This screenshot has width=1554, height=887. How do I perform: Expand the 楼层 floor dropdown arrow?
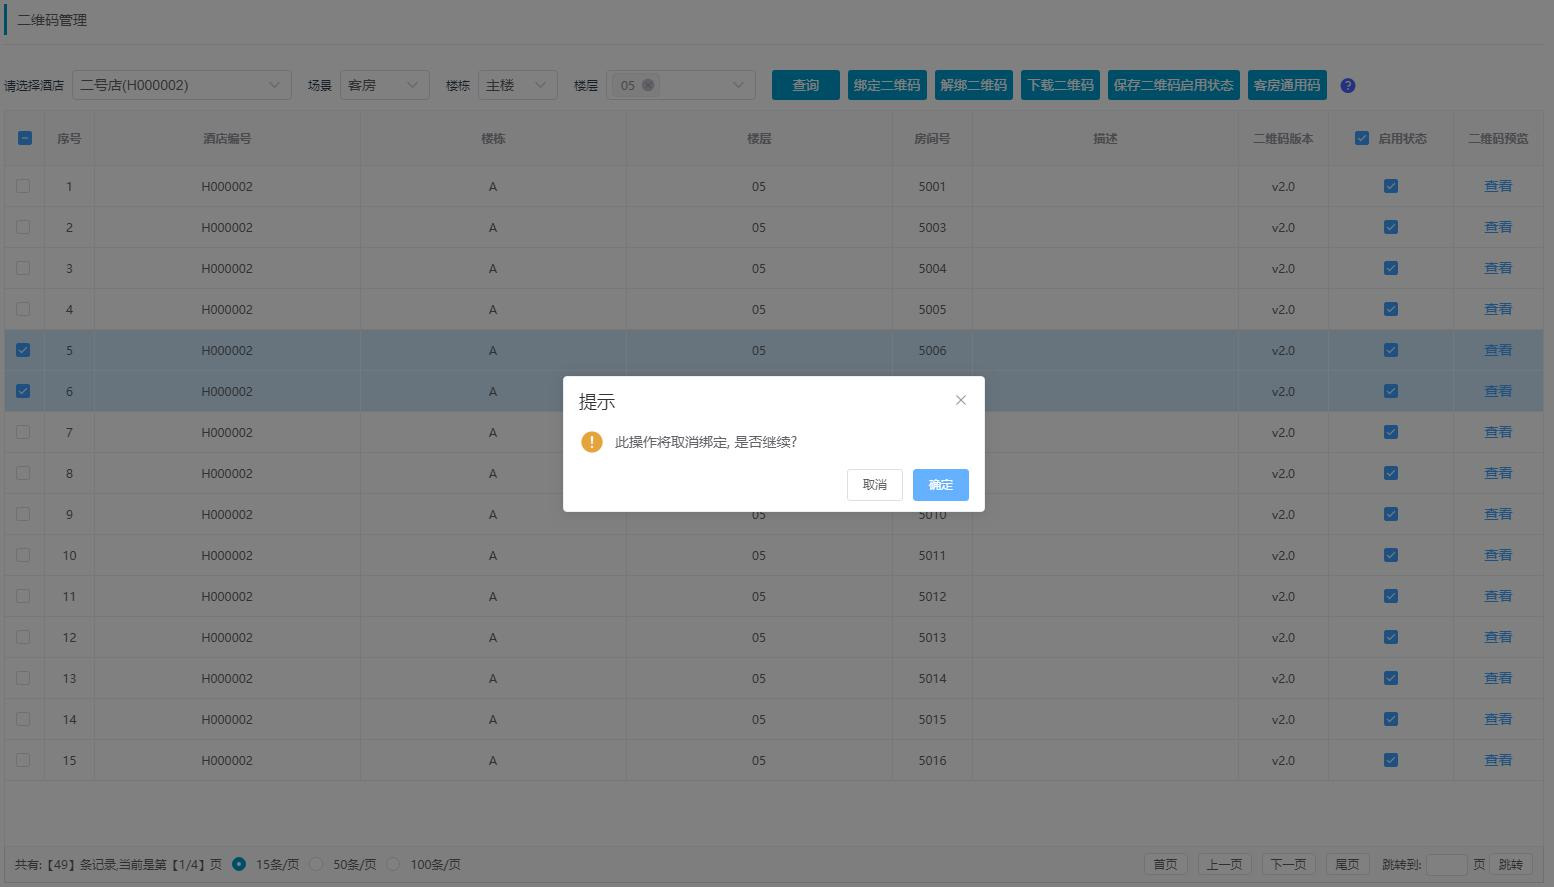point(739,85)
